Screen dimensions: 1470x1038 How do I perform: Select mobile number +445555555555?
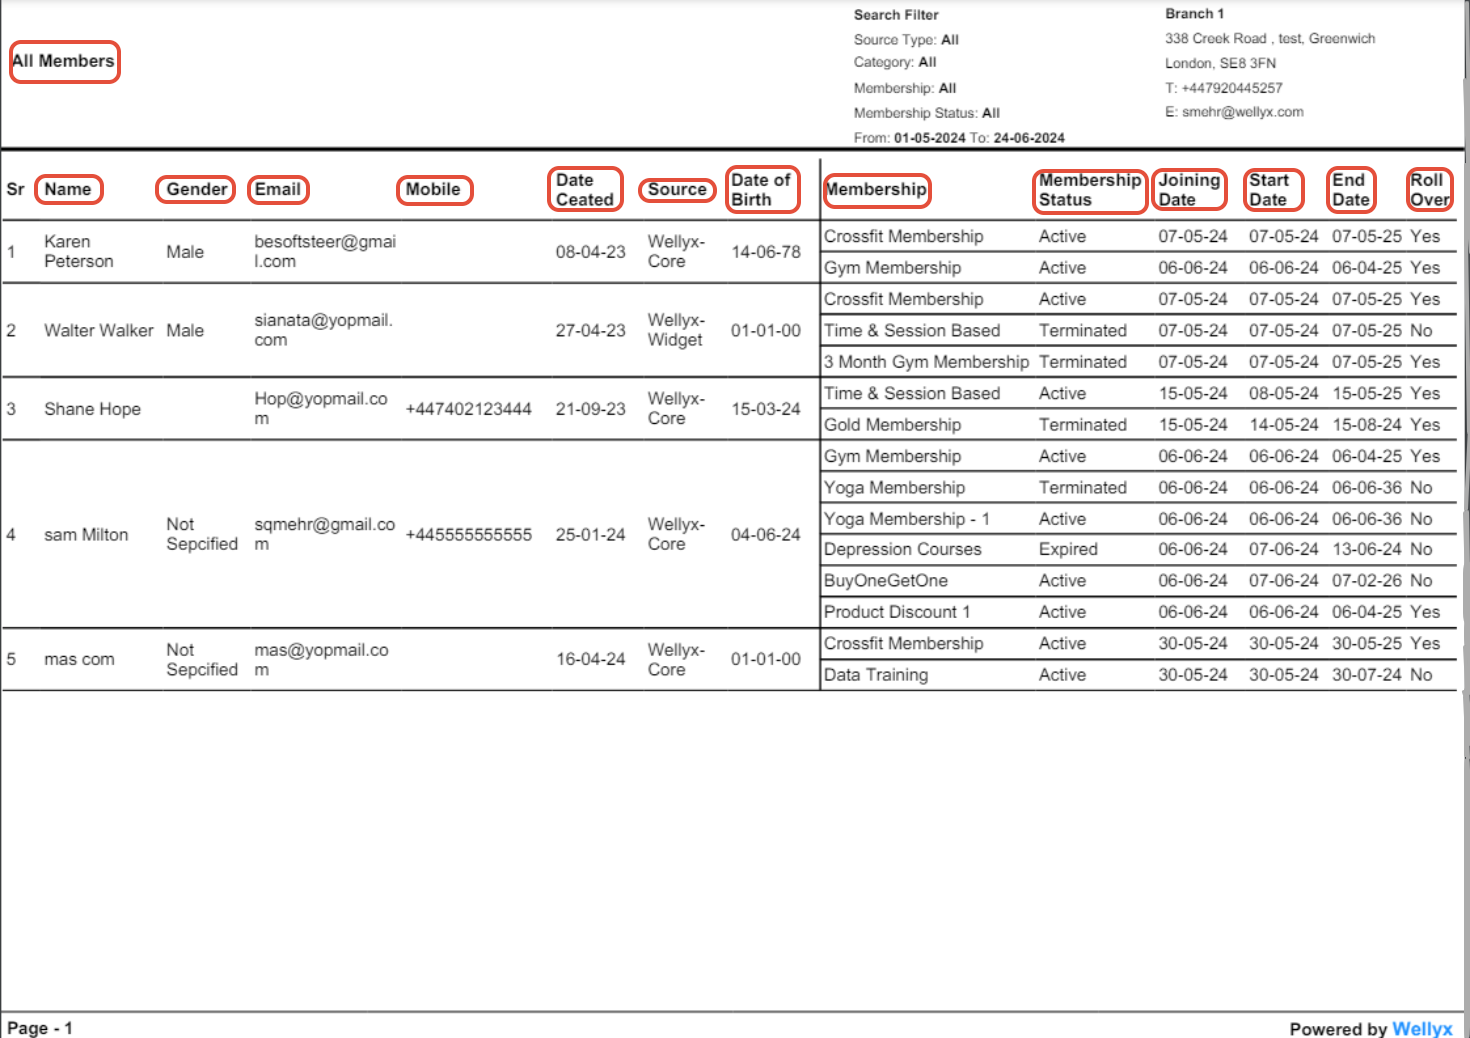coord(468,535)
